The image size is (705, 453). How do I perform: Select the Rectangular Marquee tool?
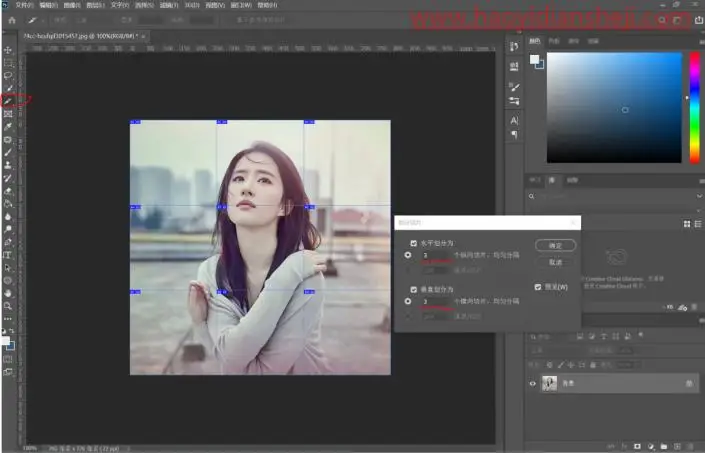pyautogui.click(x=8, y=63)
